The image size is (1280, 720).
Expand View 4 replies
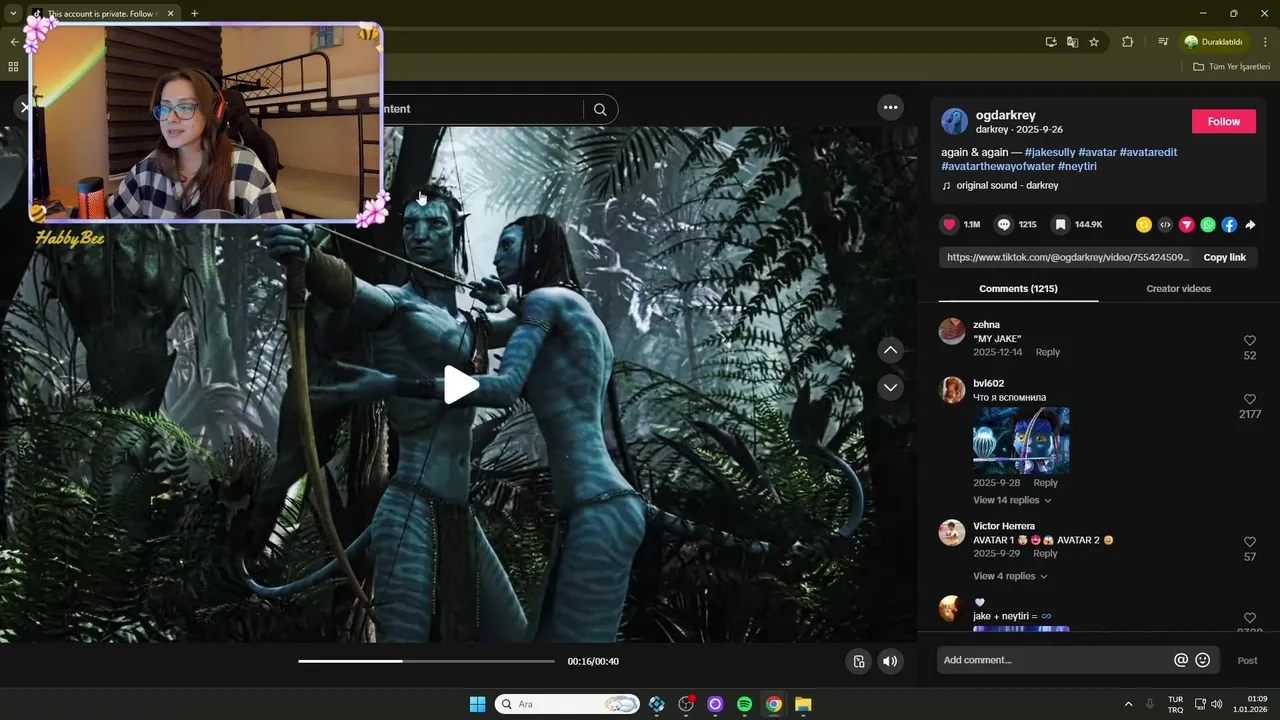pyautogui.click(x=1009, y=576)
